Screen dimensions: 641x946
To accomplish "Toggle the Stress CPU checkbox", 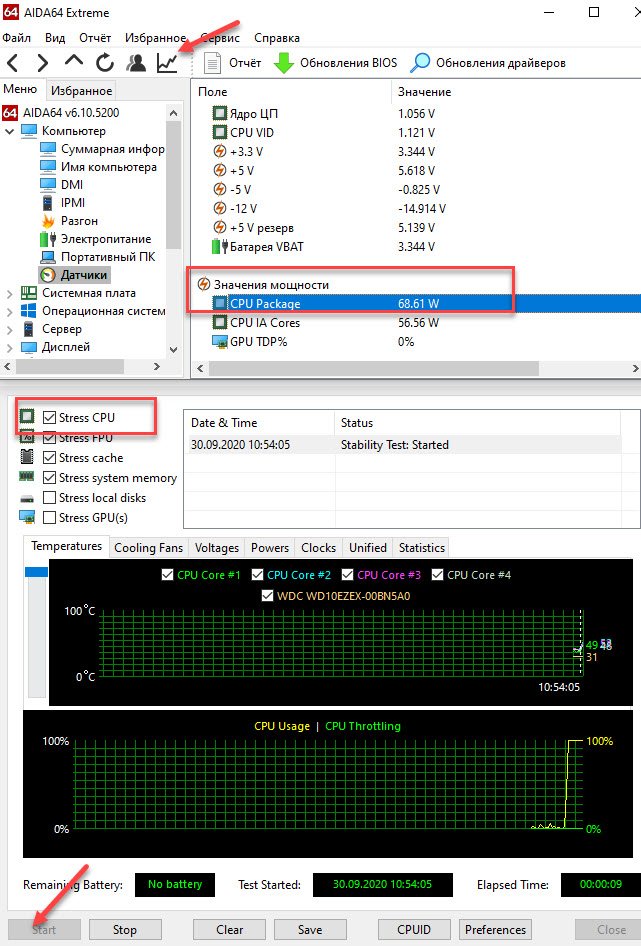I will point(49,417).
